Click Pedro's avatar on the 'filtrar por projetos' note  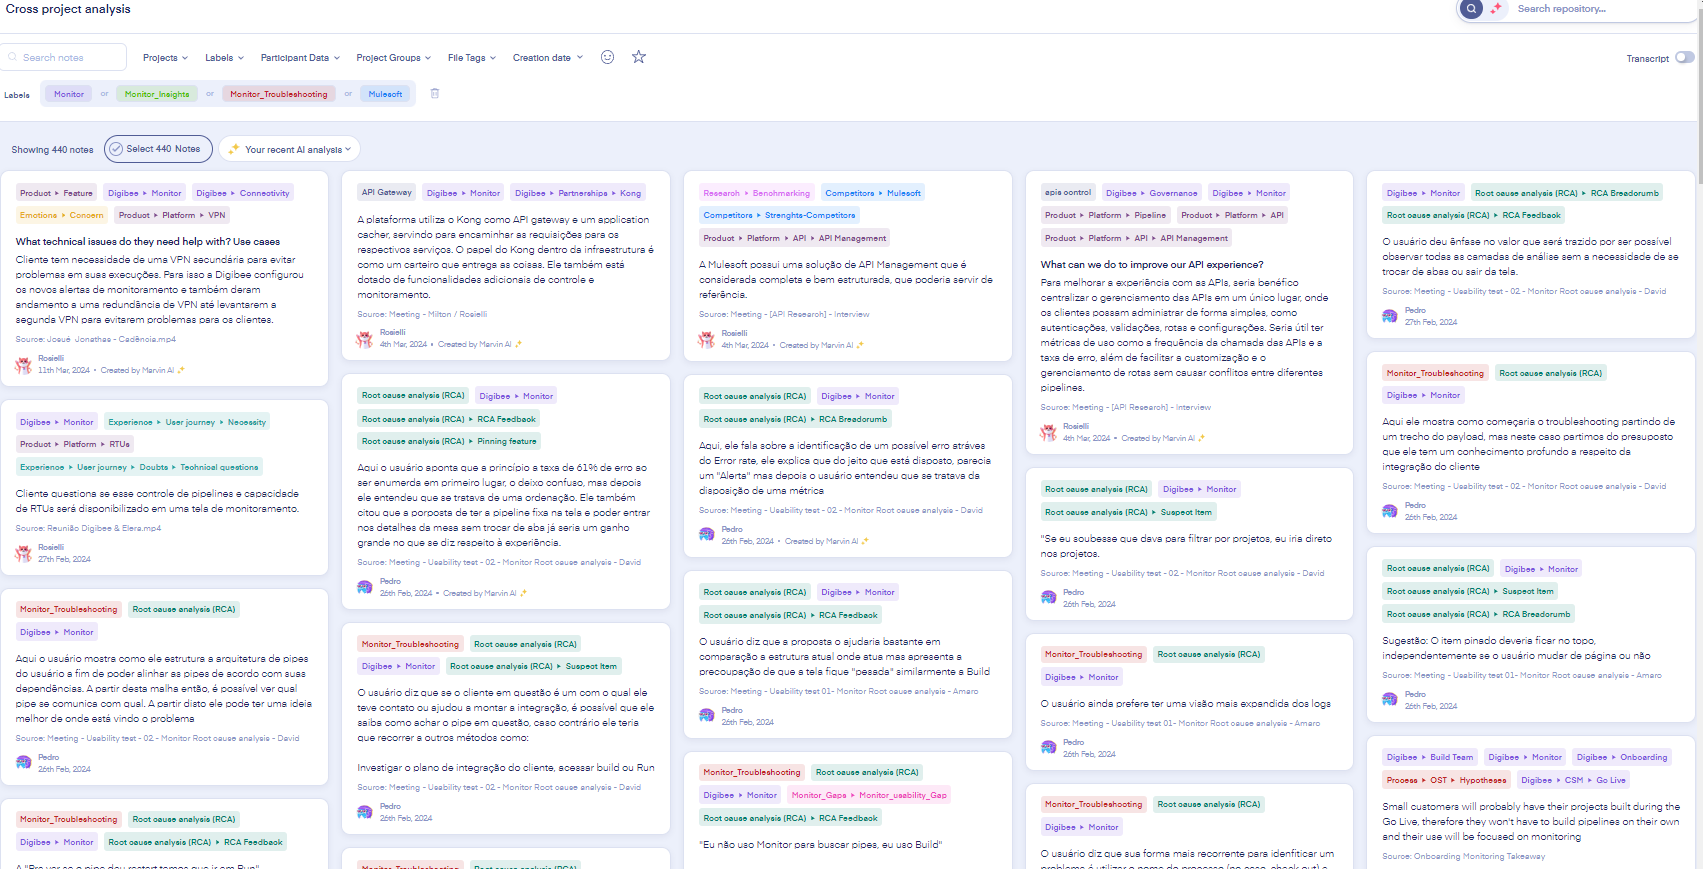click(1048, 599)
